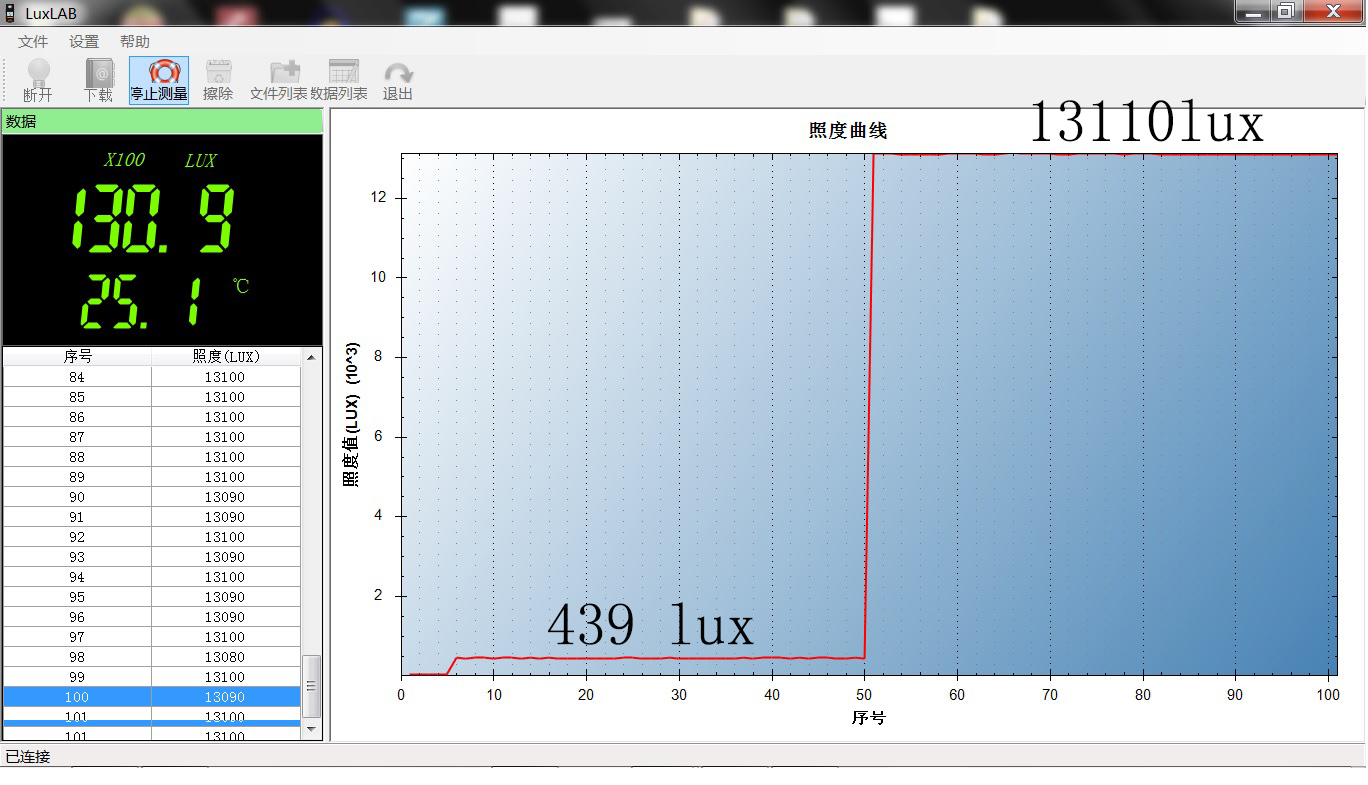
Task: Click the 数据 panel header
Action: point(162,121)
